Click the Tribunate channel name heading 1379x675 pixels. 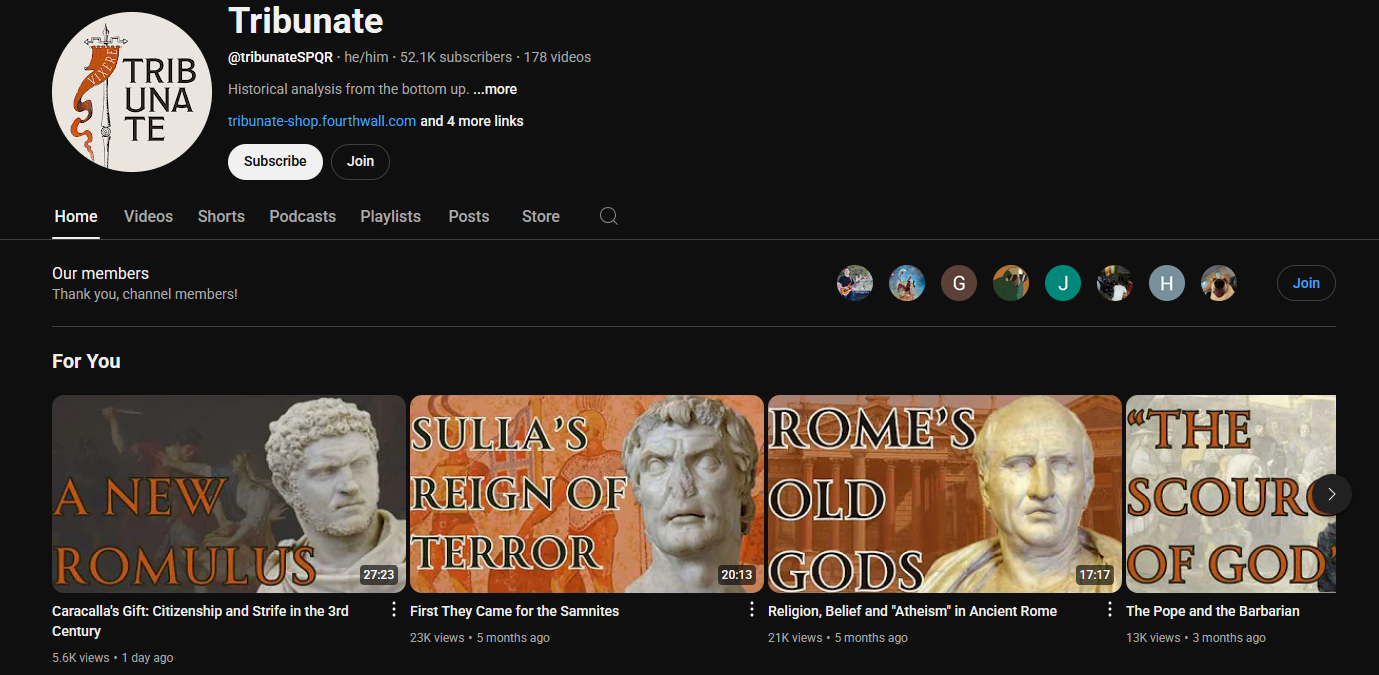(x=306, y=20)
